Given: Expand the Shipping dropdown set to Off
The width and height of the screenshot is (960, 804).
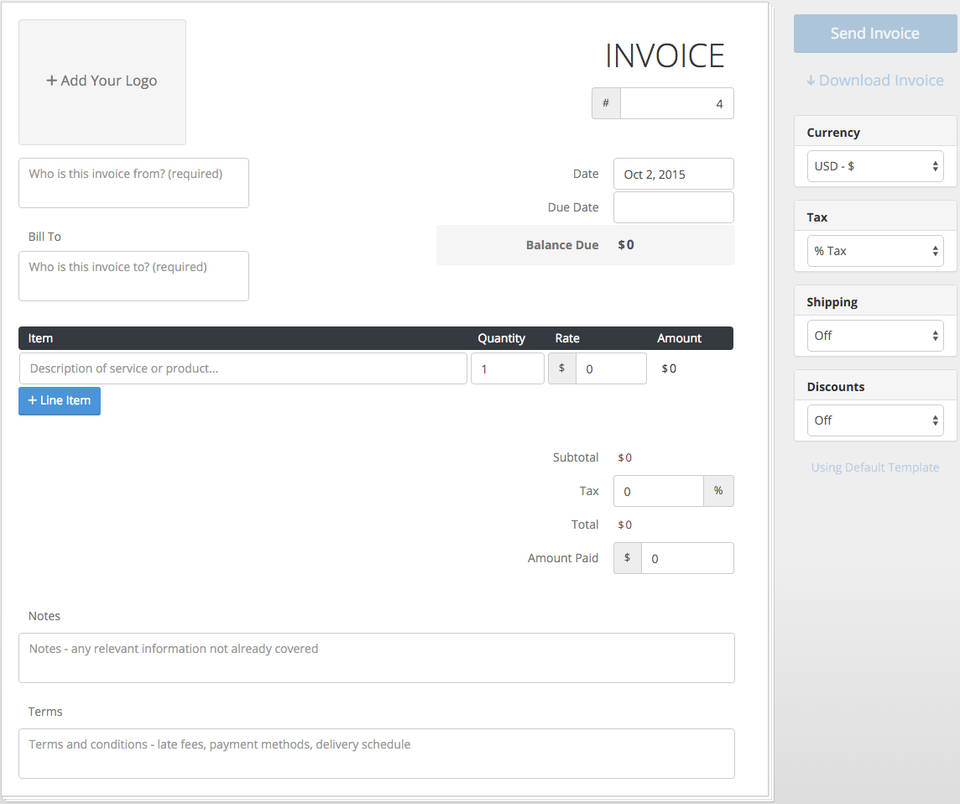Looking at the screenshot, I should pyautogui.click(x=874, y=336).
